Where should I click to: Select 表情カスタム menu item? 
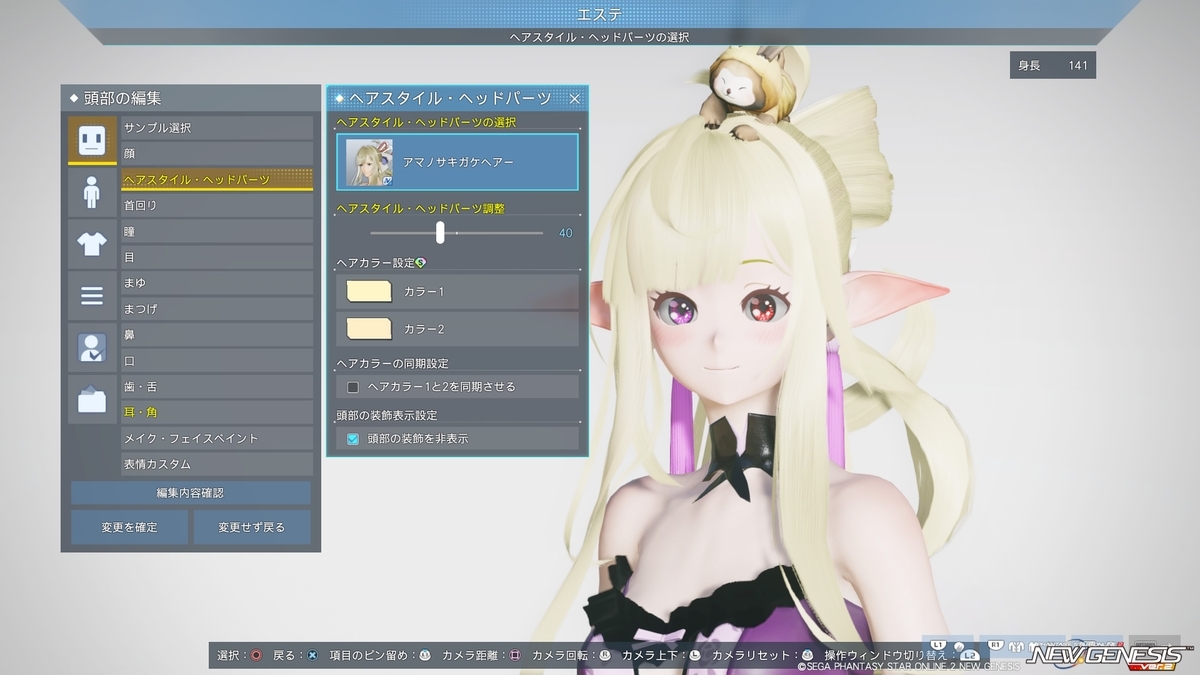217,465
